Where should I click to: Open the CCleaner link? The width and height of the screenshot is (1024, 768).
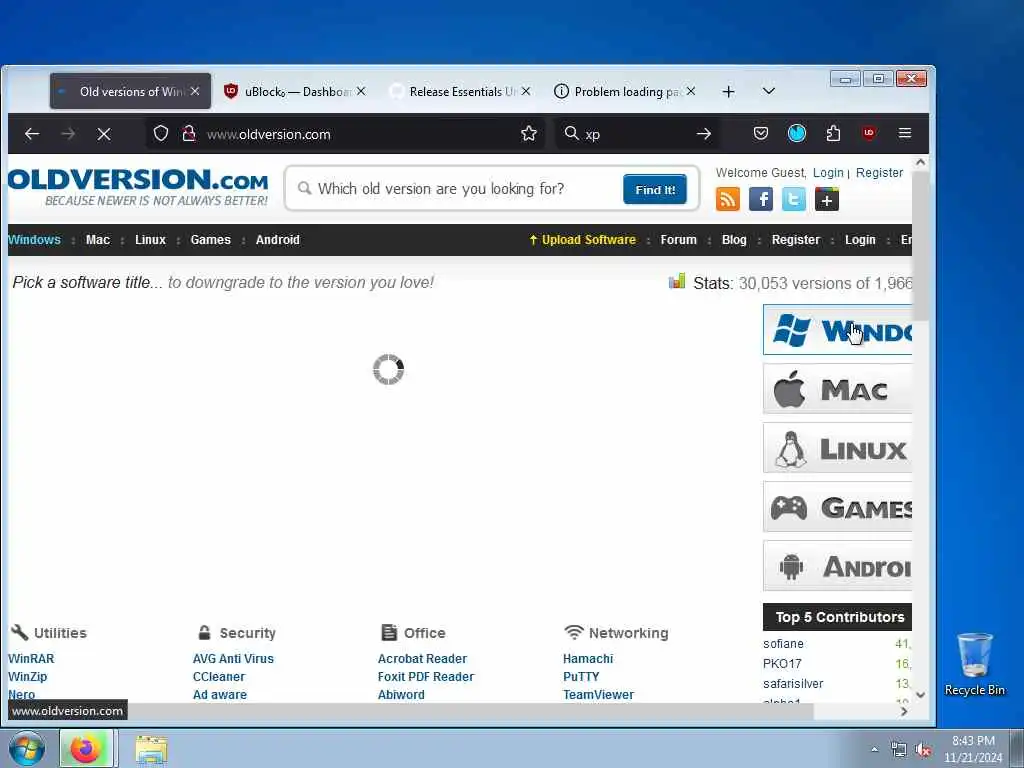[x=219, y=677]
